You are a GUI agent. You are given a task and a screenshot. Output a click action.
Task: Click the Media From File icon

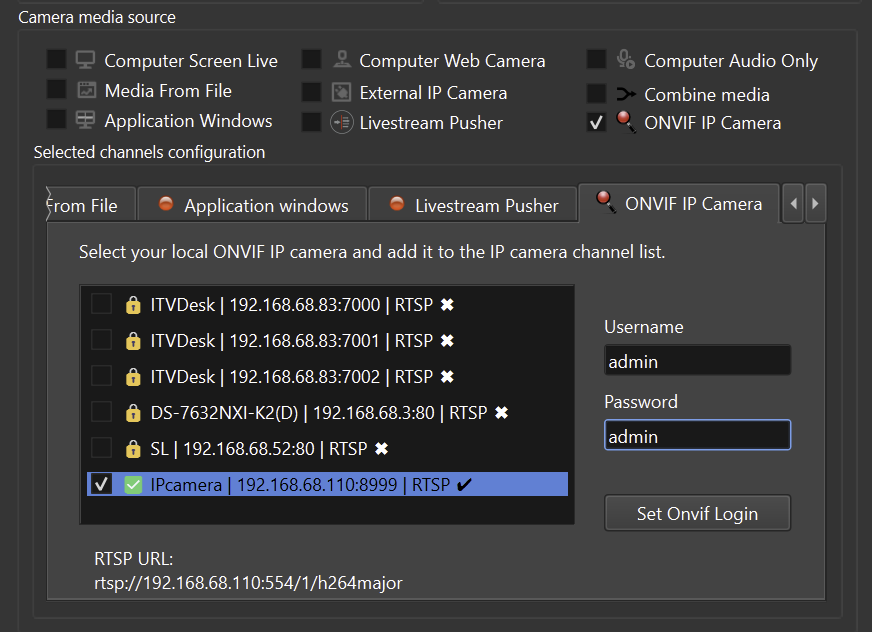coord(86,90)
